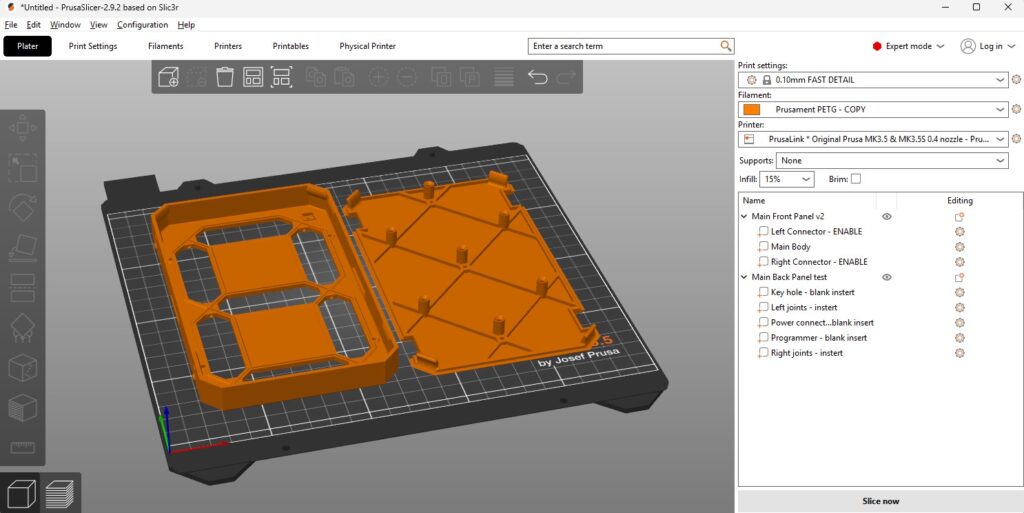Click the Remove instance minus circle icon
Viewport: 1024px width, 513px height.
coord(407,77)
